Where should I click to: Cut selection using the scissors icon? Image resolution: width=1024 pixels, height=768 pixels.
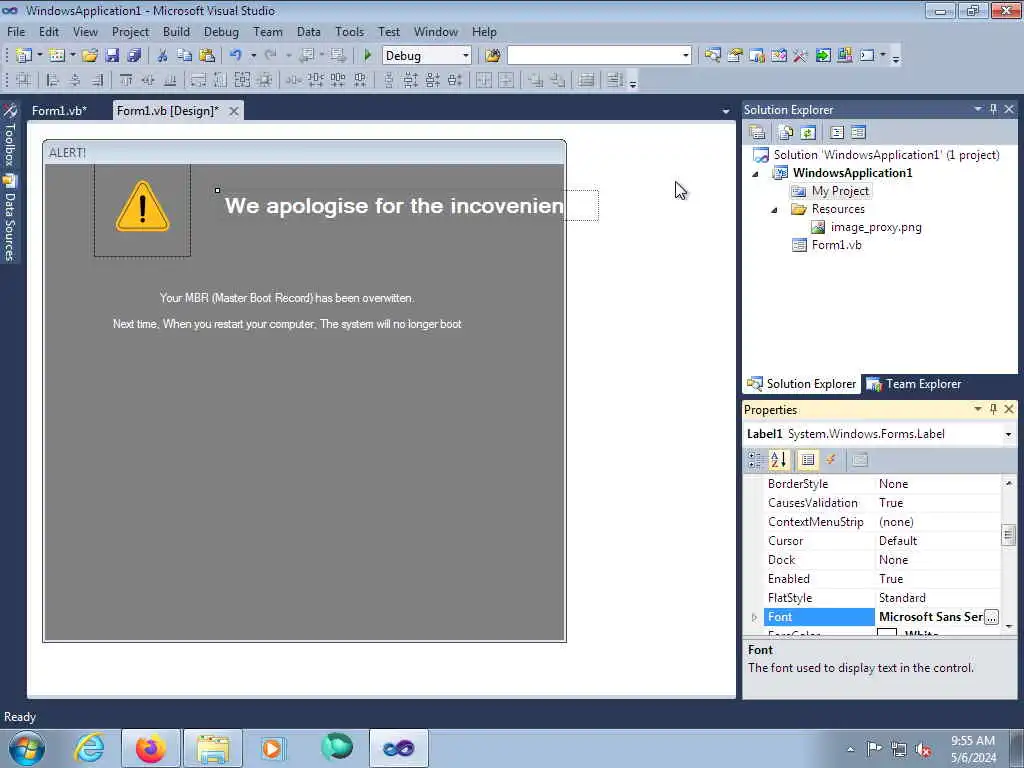point(163,56)
